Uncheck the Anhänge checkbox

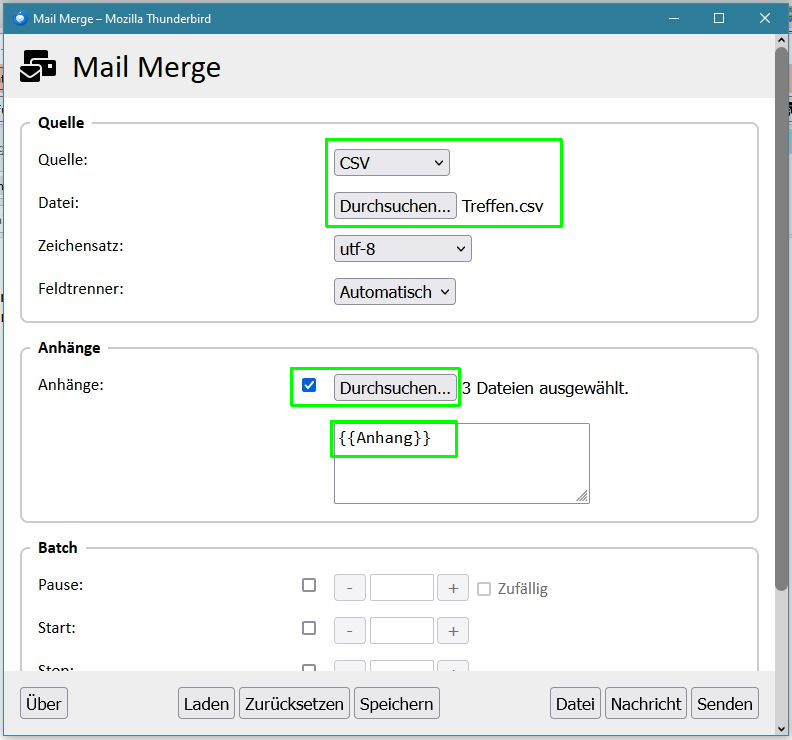click(x=309, y=386)
